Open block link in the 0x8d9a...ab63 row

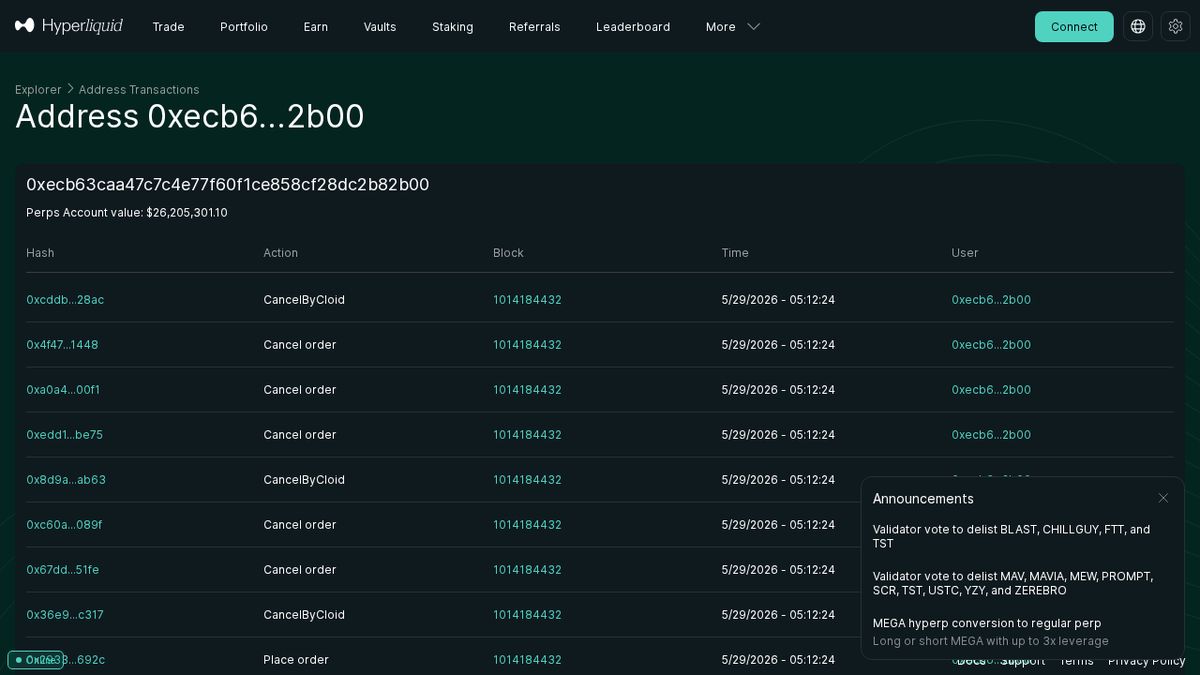point(527,480)
